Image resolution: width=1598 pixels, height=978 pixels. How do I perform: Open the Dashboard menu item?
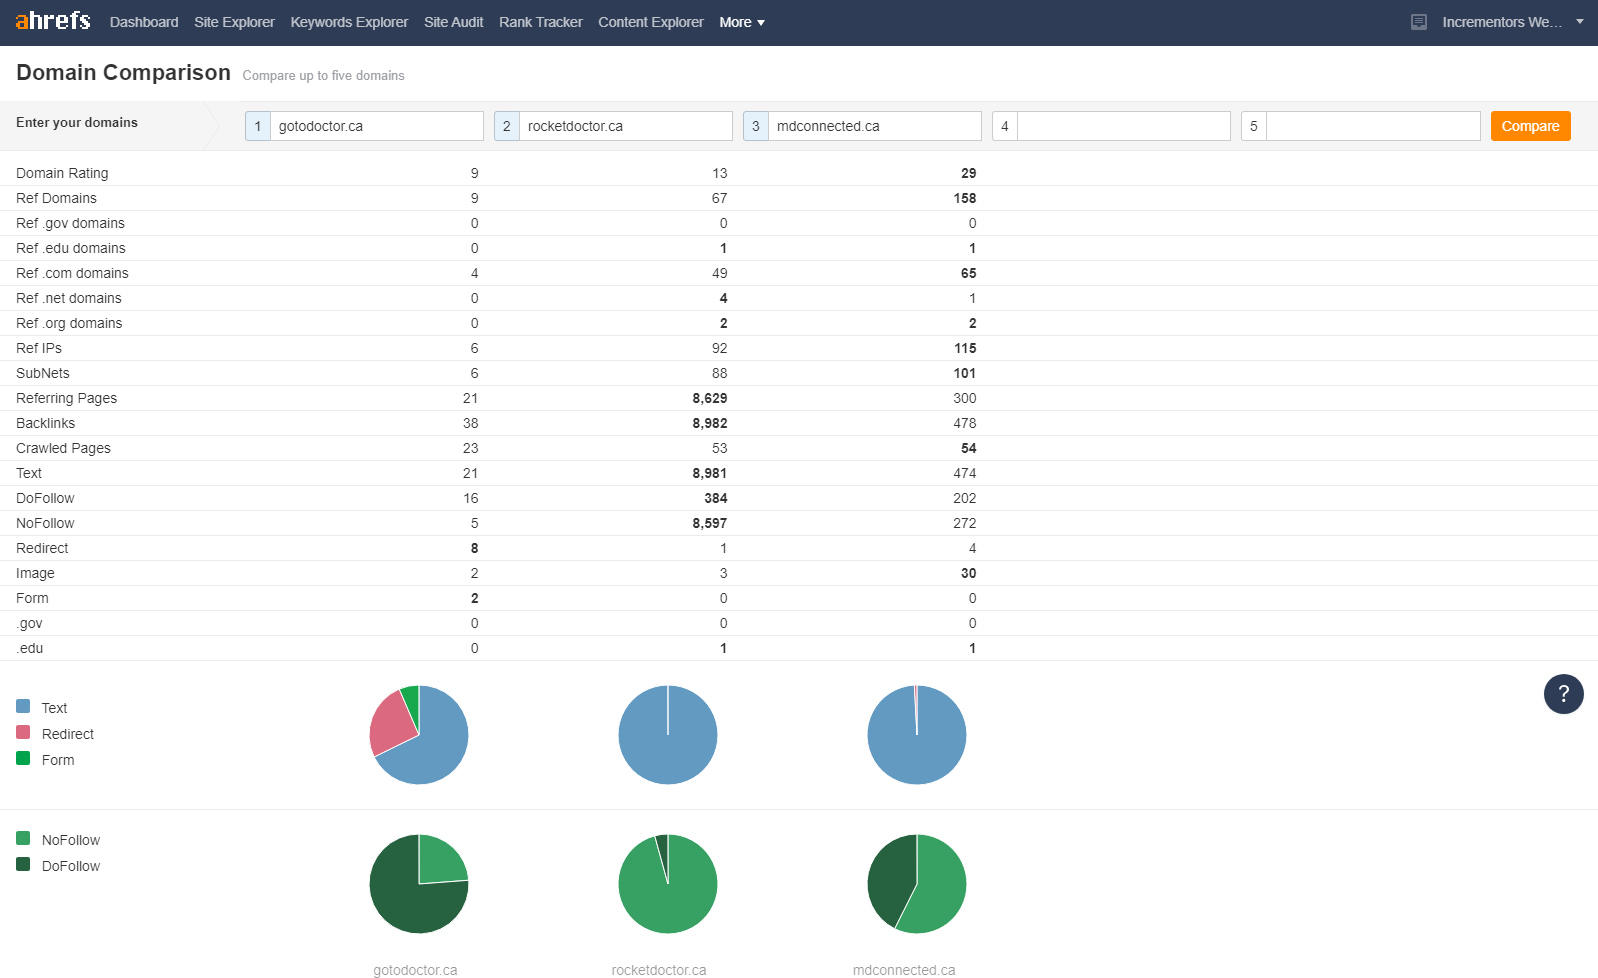144,22
